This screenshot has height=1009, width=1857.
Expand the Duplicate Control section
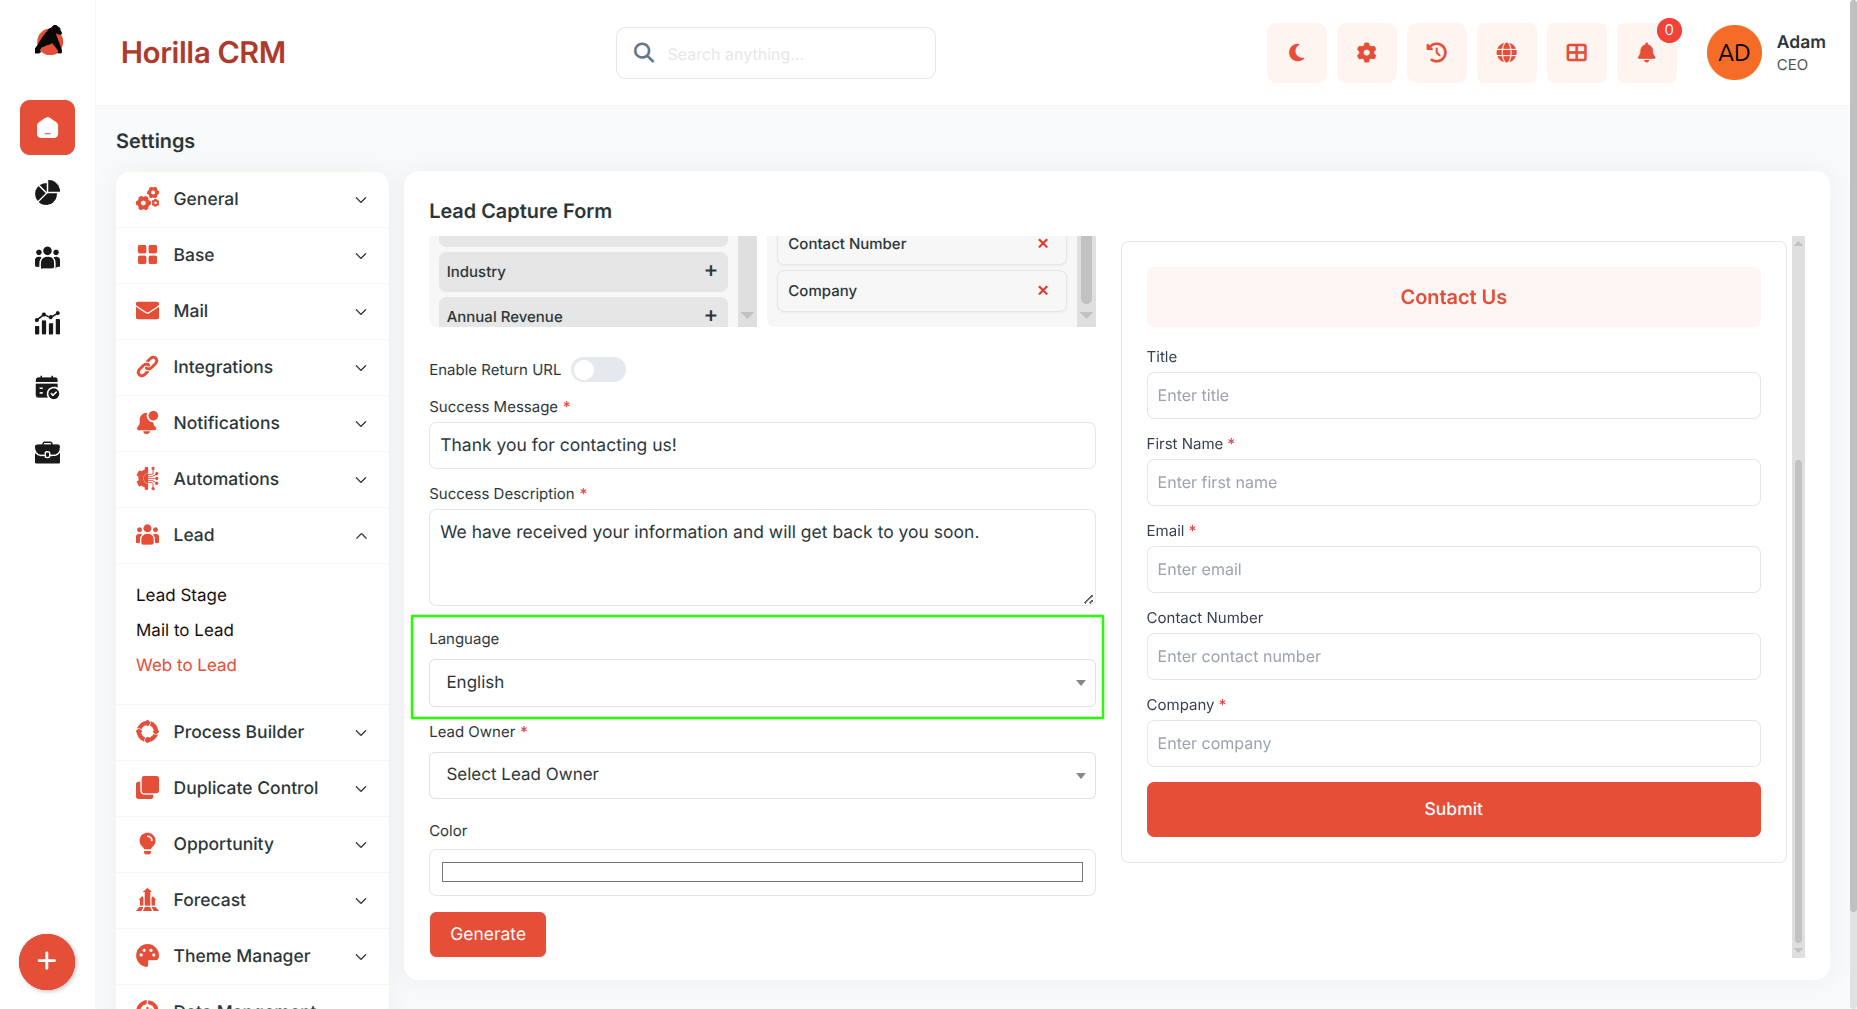pos(252,788)
